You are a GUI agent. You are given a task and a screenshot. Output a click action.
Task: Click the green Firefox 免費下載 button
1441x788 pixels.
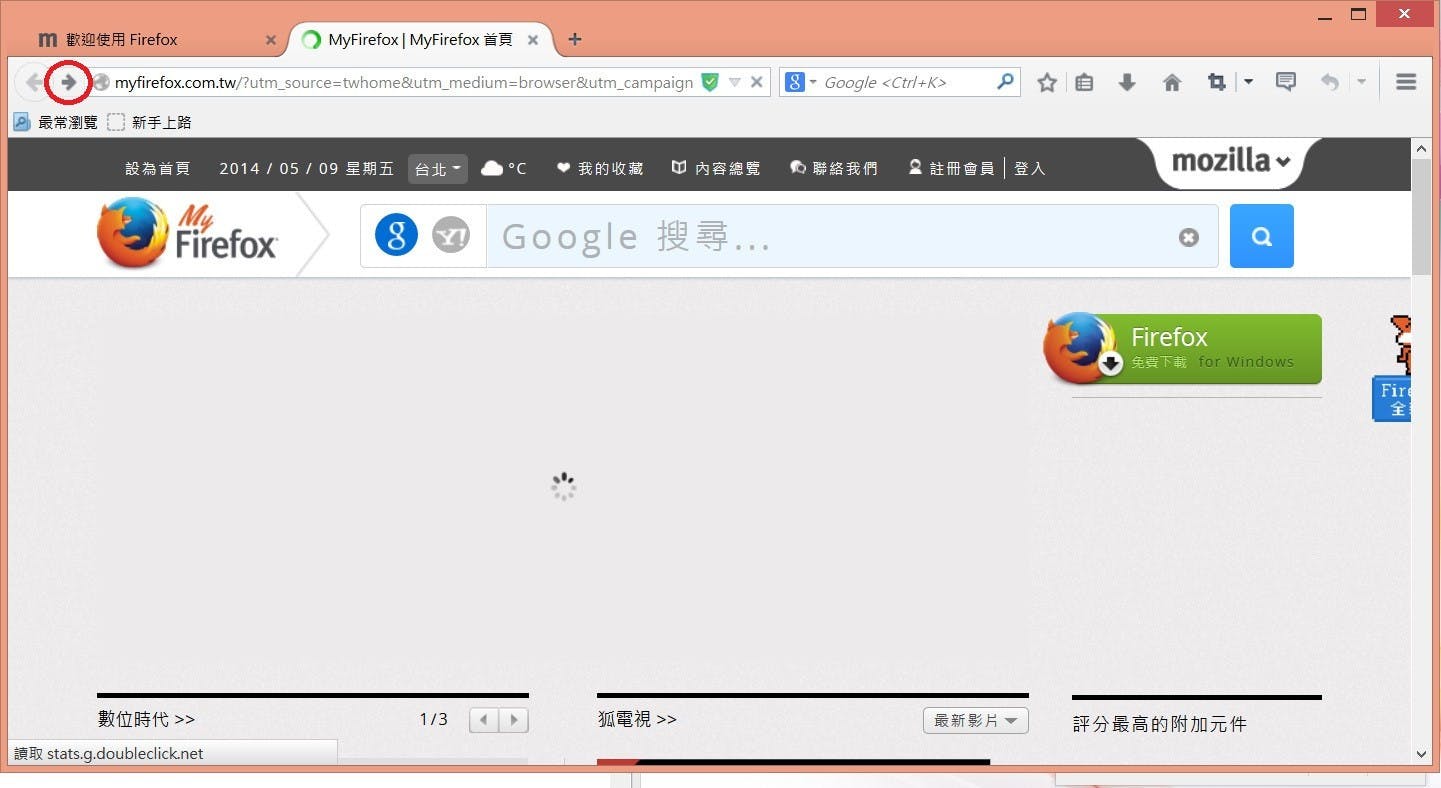1183,348
